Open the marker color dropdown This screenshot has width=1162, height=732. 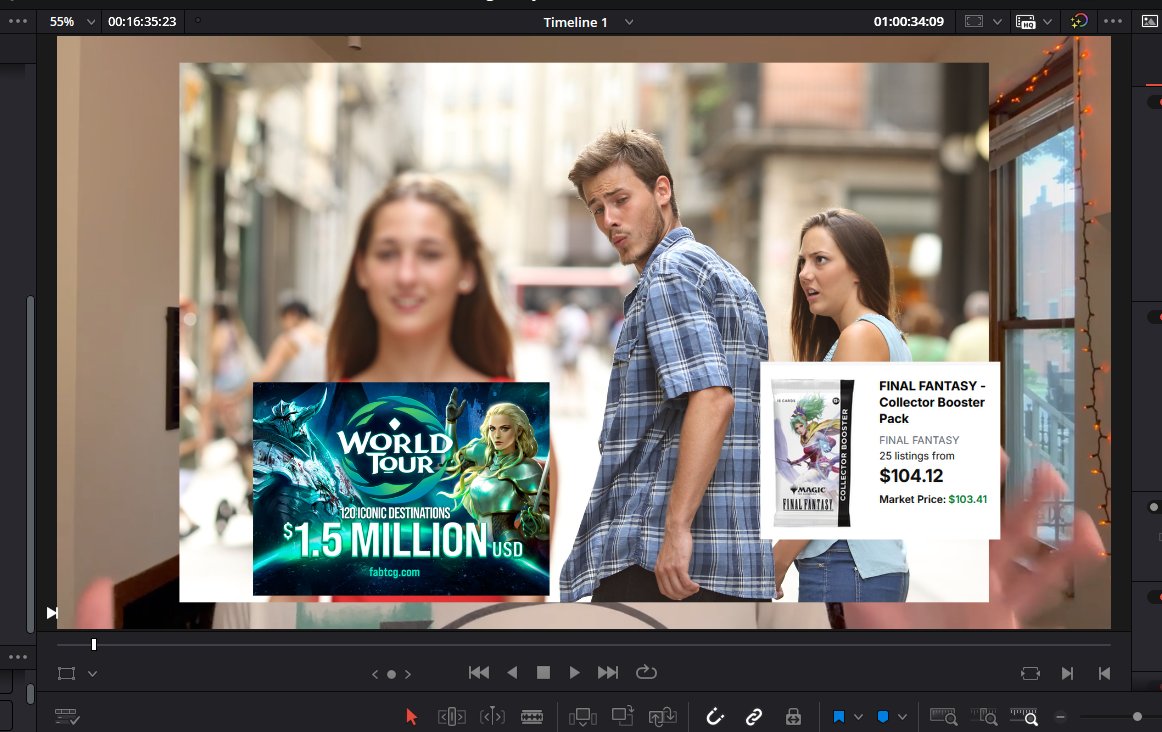click(x=902, y=716)
